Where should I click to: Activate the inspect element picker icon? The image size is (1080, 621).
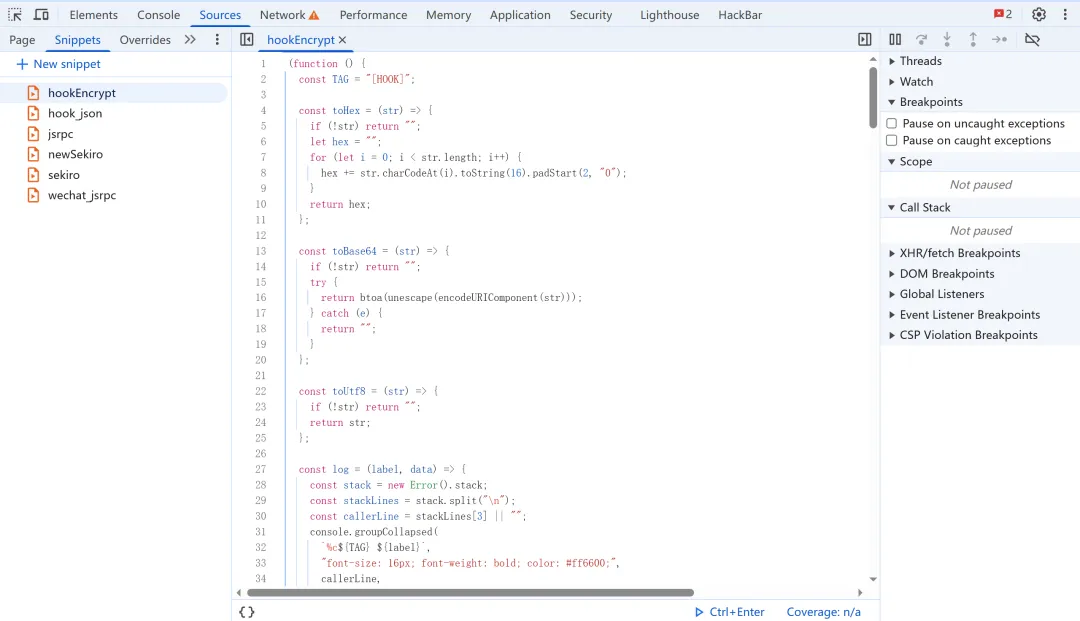pos(14,14)
